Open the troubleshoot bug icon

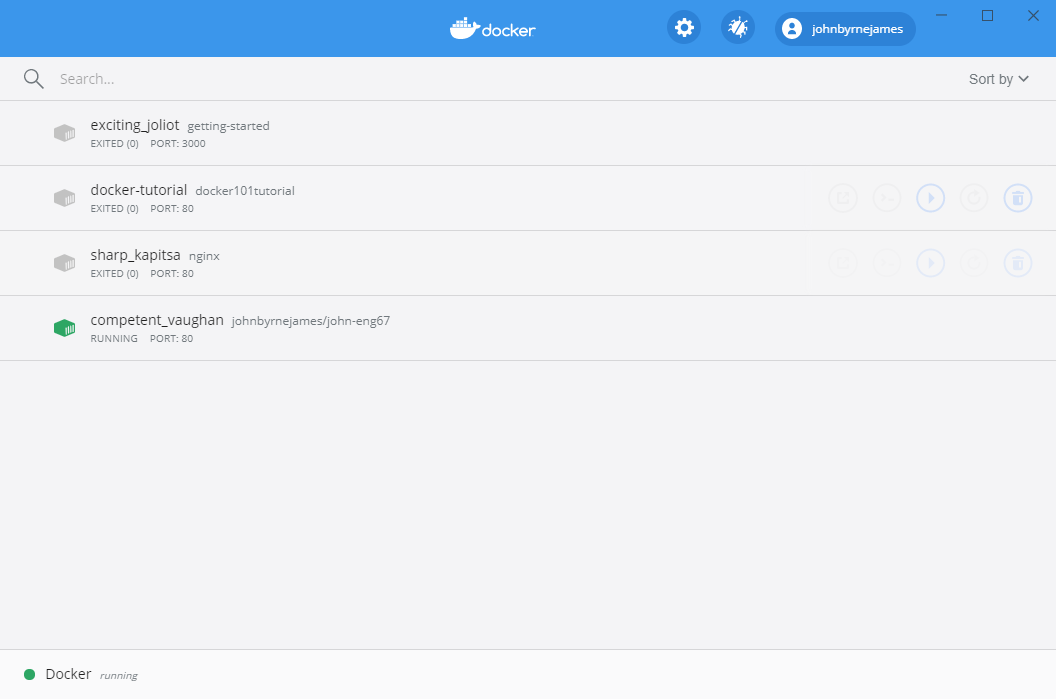(738, 28)
